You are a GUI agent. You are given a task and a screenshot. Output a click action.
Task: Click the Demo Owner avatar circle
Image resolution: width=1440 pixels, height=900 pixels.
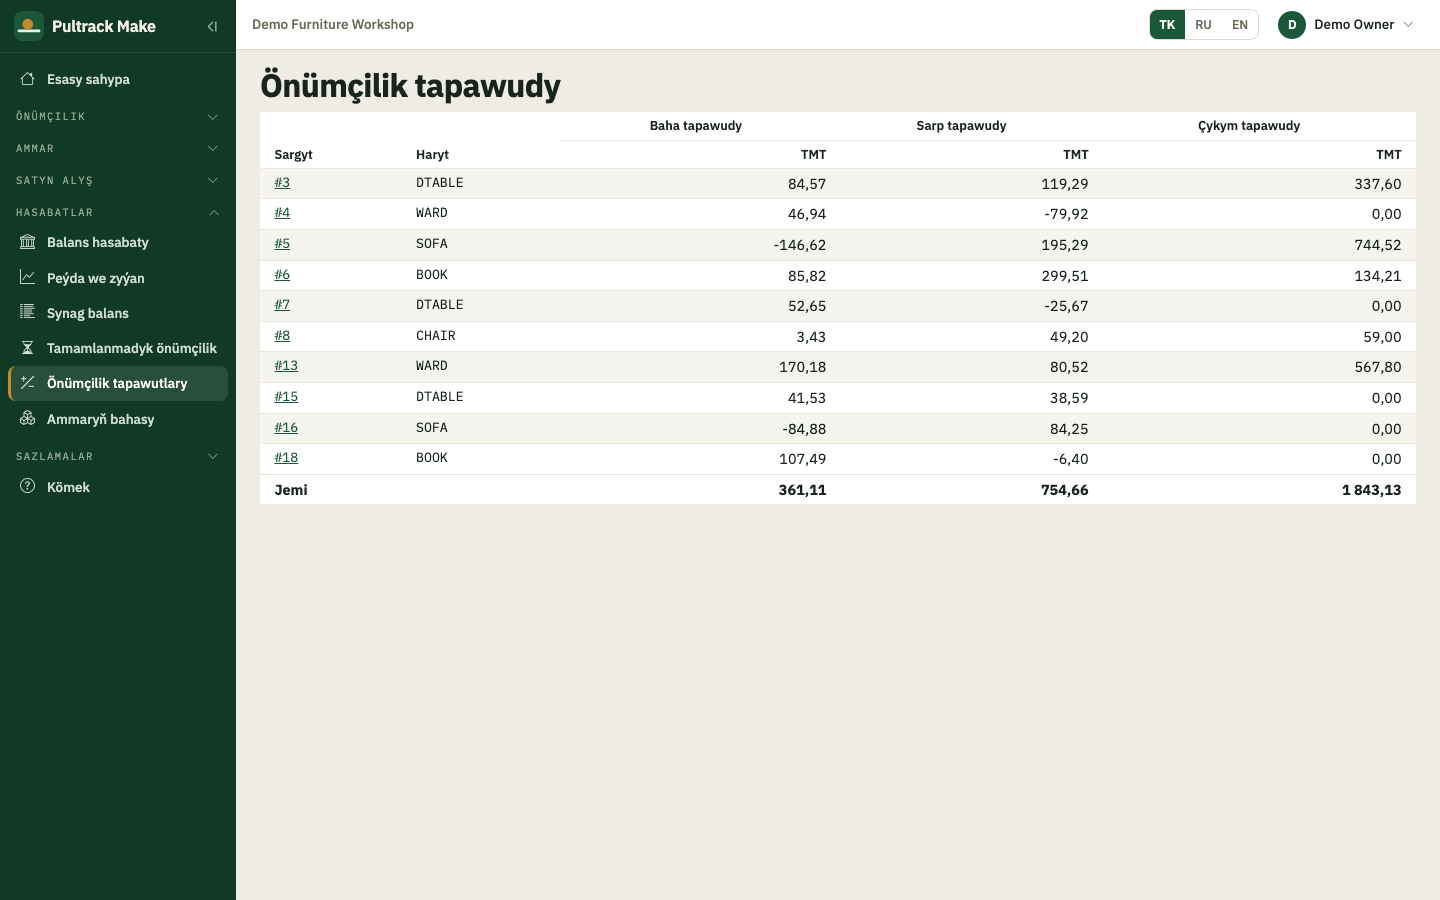[1292, 25]
